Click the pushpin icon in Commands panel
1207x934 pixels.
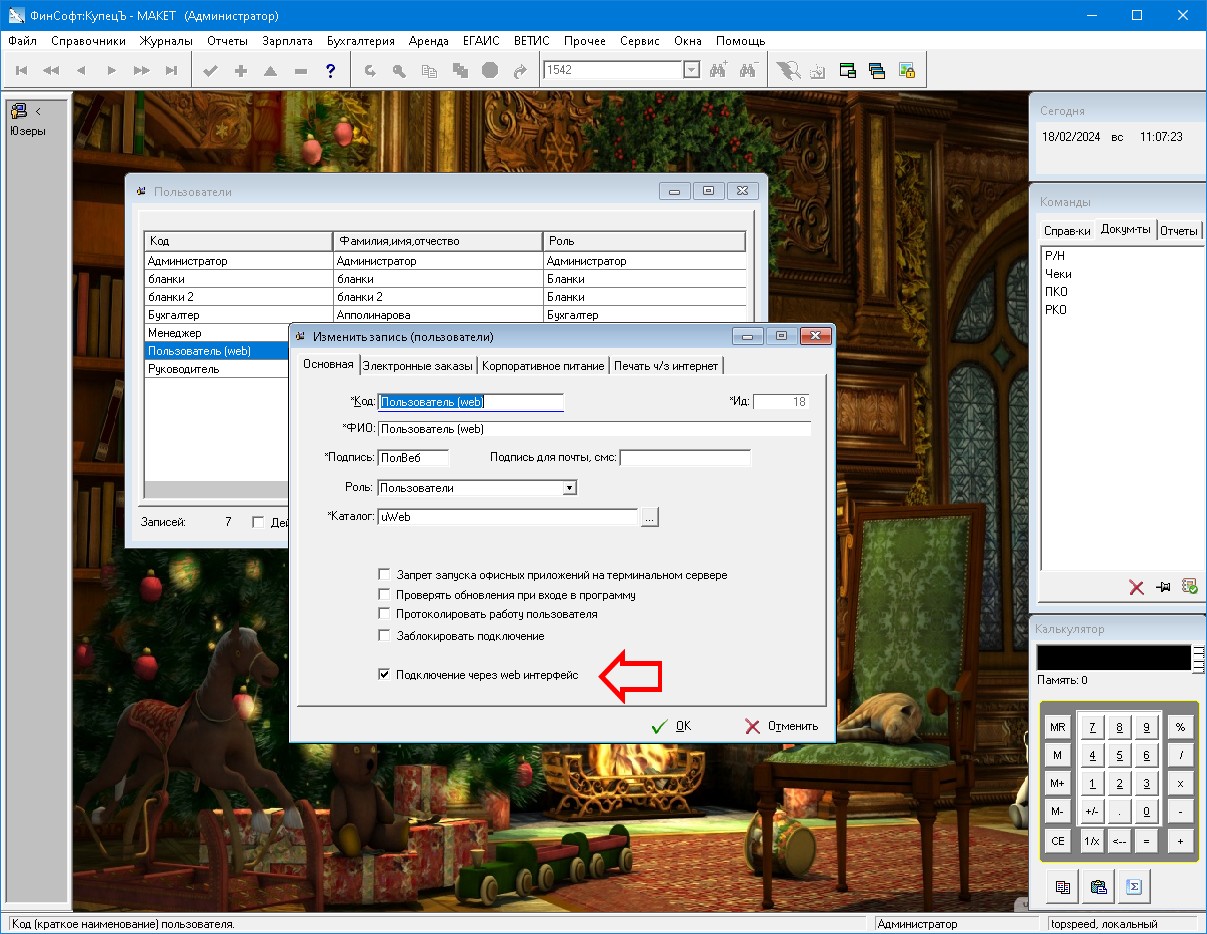[1163, 587]
